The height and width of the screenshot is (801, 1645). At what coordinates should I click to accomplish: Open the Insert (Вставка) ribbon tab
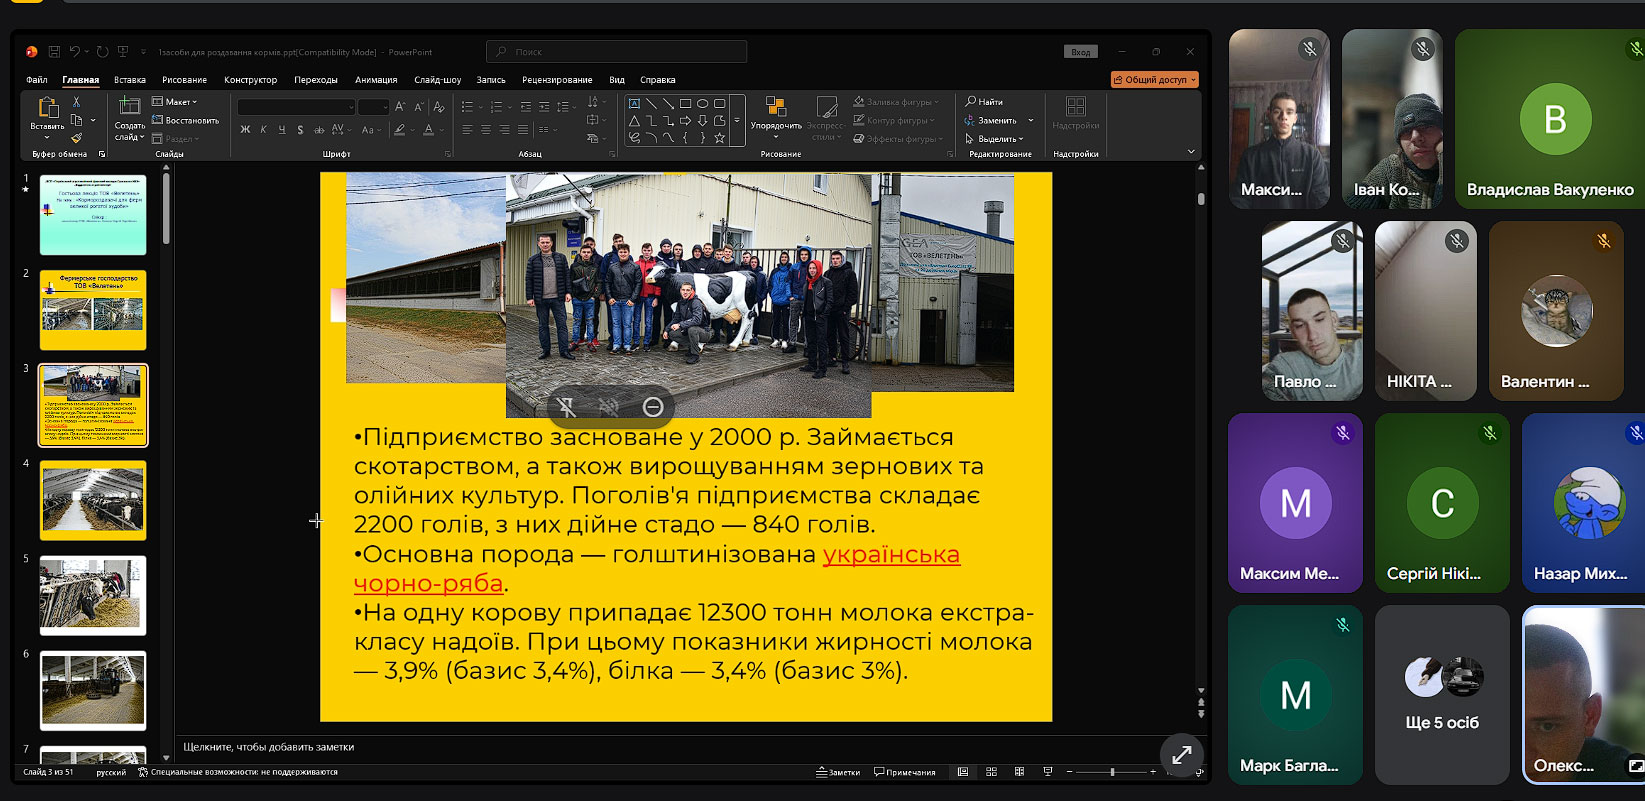point(130,80)
